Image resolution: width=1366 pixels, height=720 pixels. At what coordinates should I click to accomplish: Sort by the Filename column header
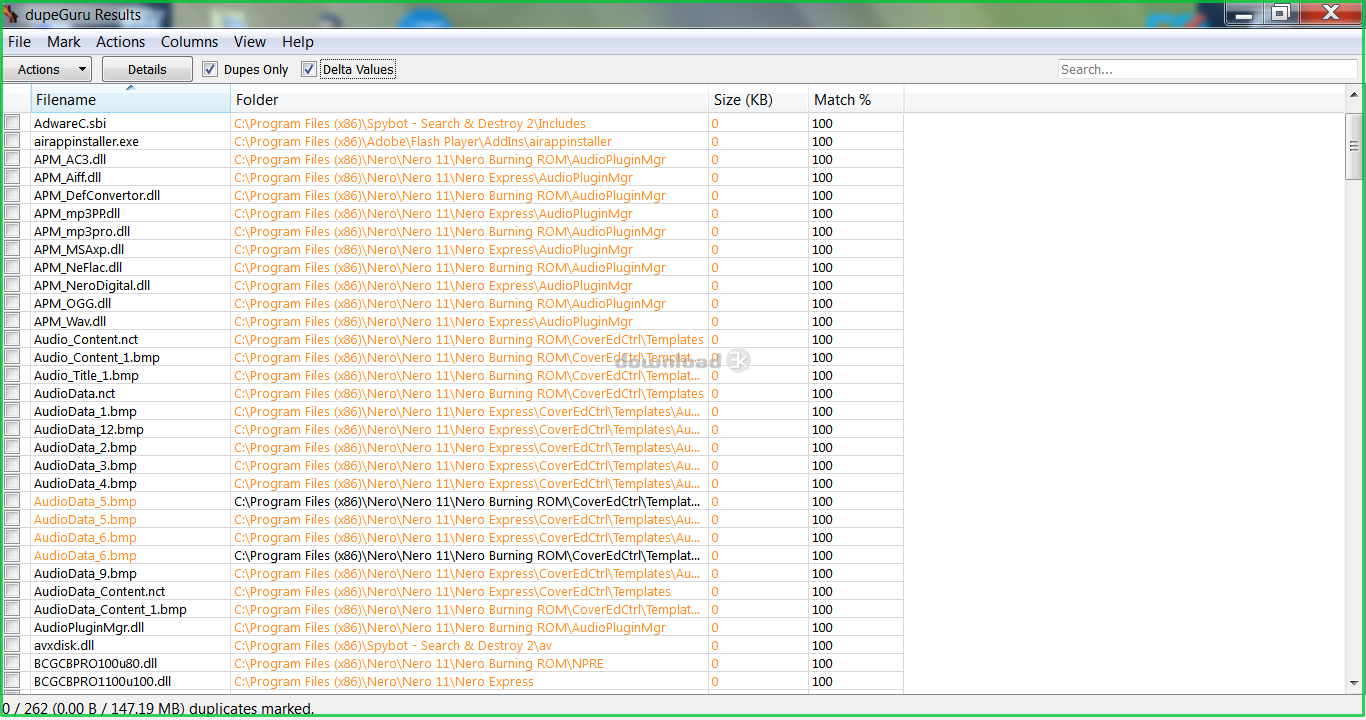132,100
